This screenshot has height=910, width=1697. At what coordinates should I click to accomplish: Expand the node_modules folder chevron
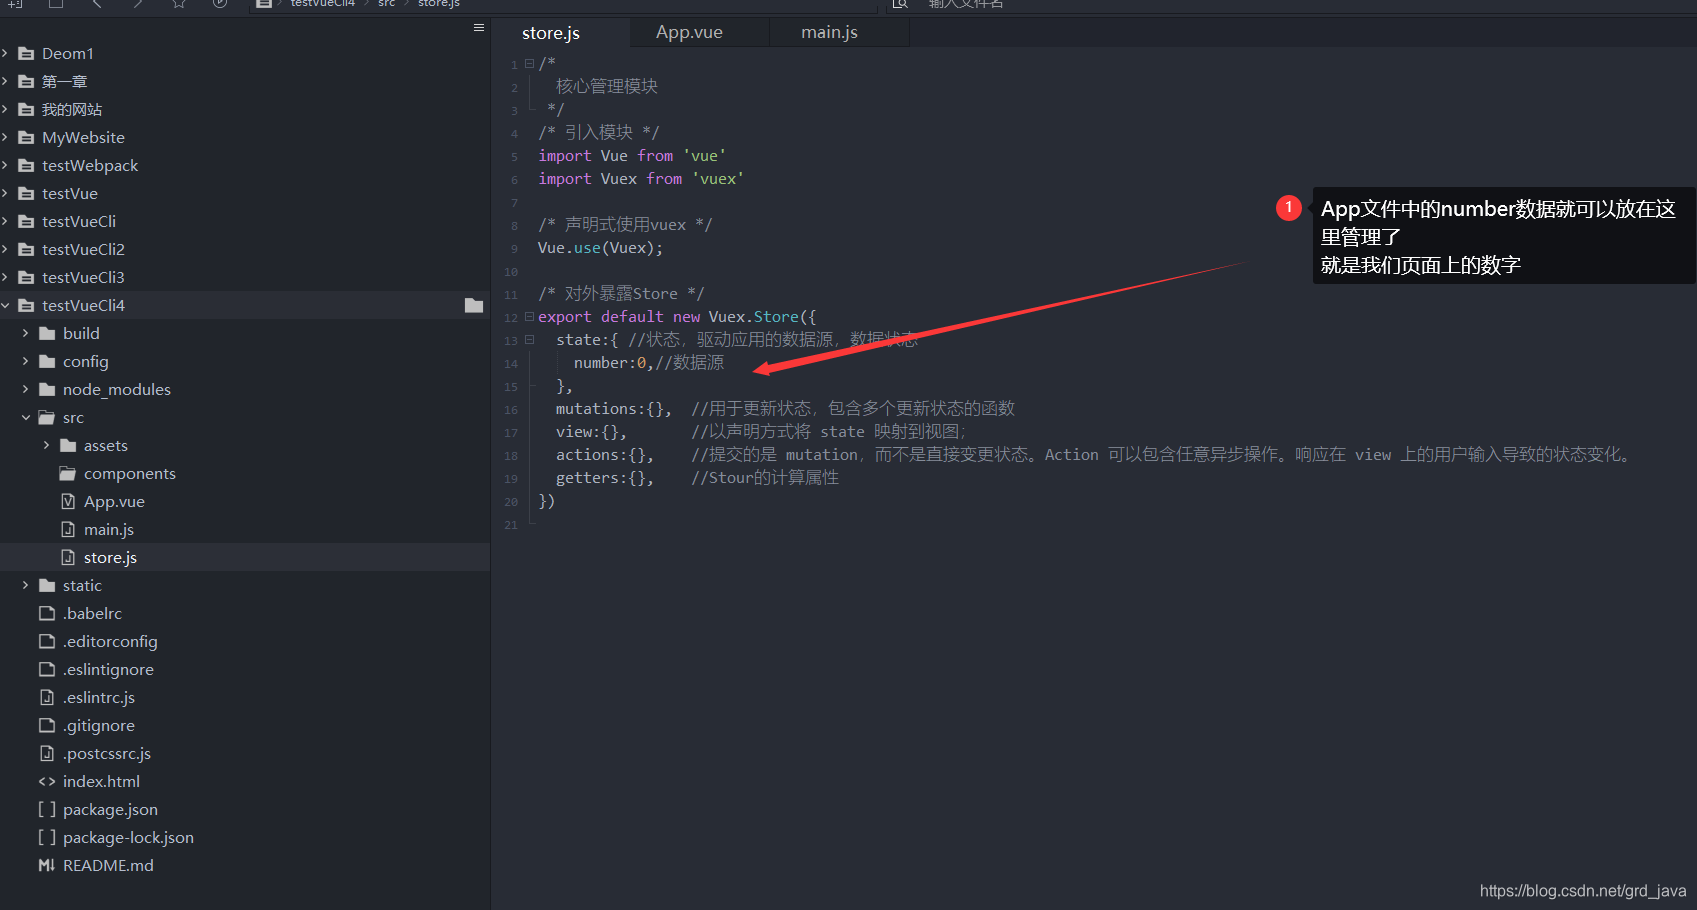(26, 389)
